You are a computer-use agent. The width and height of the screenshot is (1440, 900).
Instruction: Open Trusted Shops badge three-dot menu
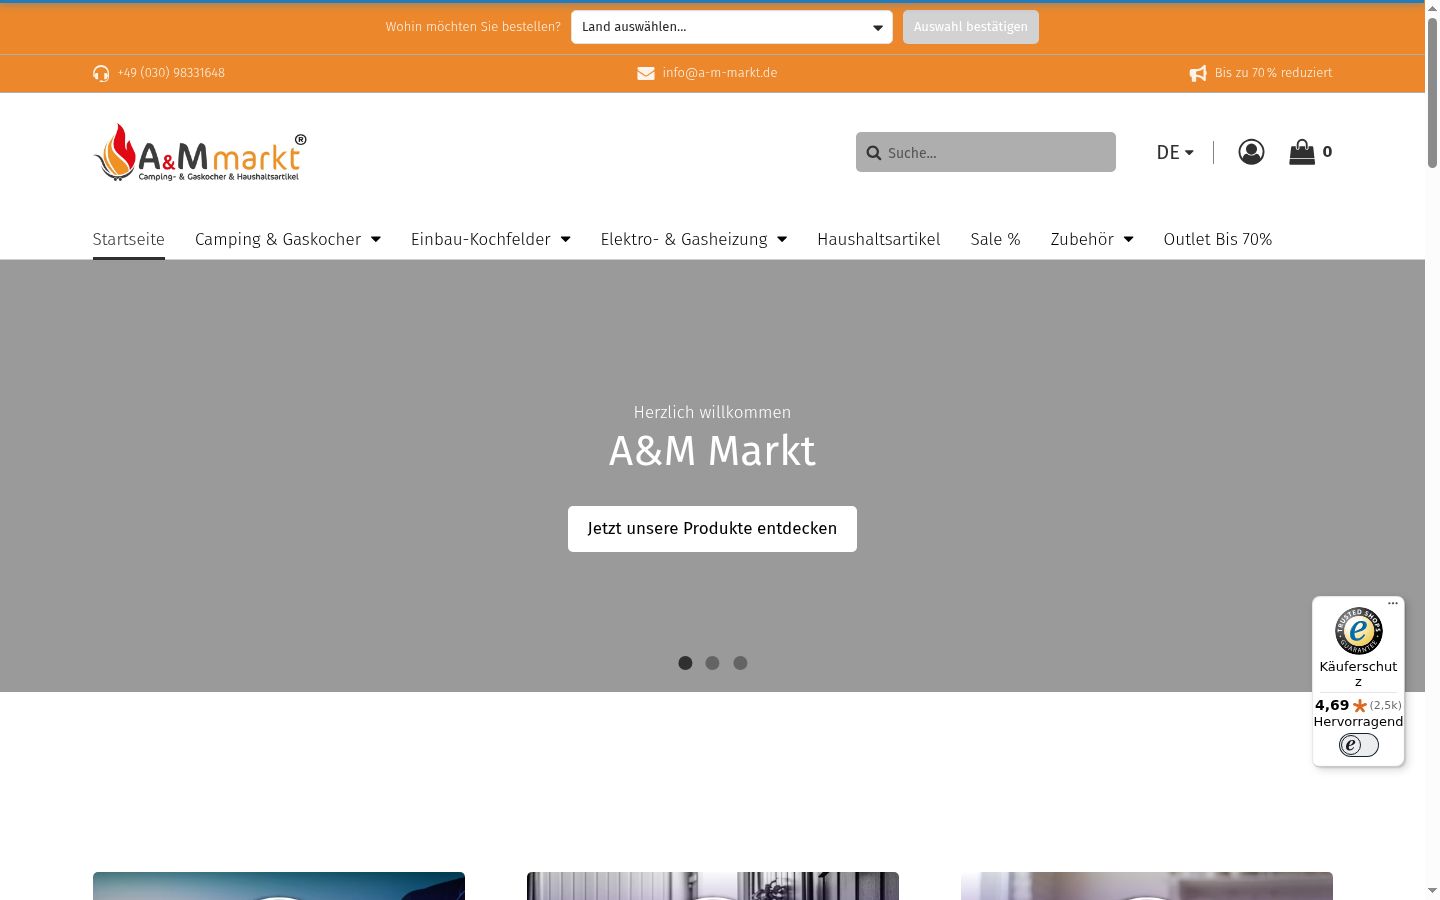1393,603
